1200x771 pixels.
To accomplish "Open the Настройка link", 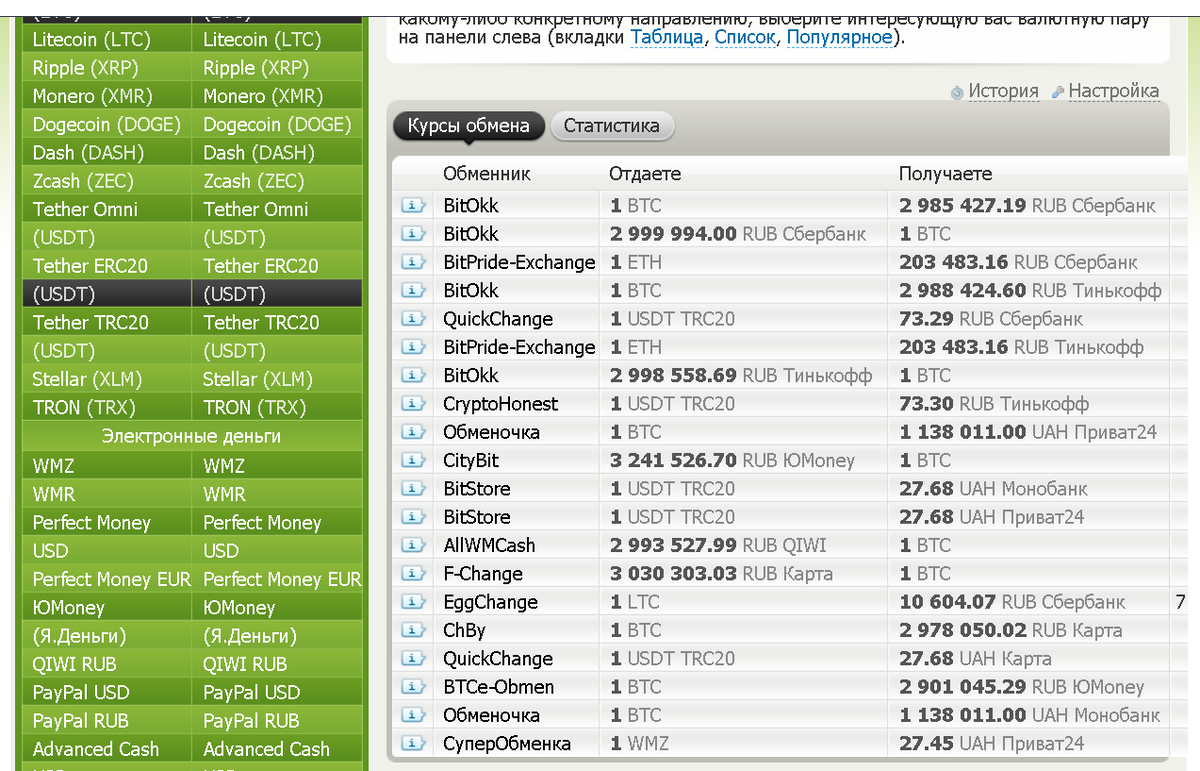I will 1114,91.
